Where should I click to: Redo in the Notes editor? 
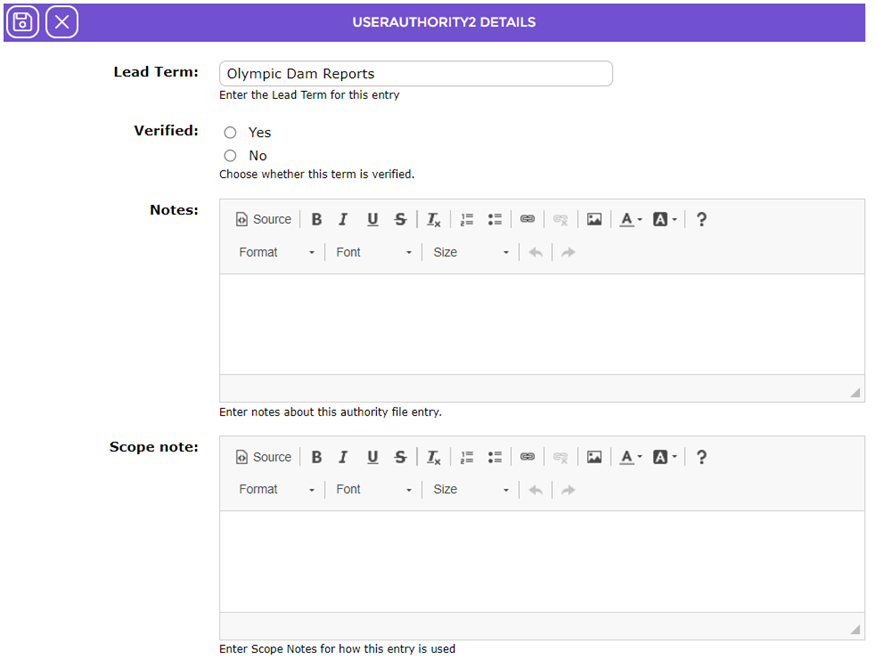568,253
